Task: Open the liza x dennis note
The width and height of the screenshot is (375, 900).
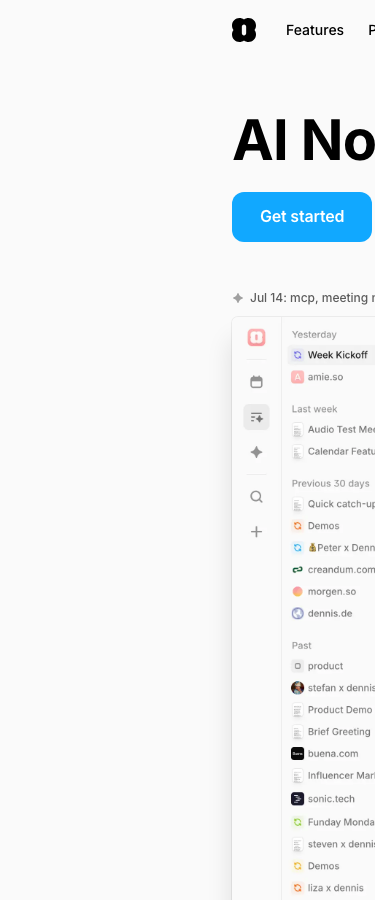Action: coord(335,887)
